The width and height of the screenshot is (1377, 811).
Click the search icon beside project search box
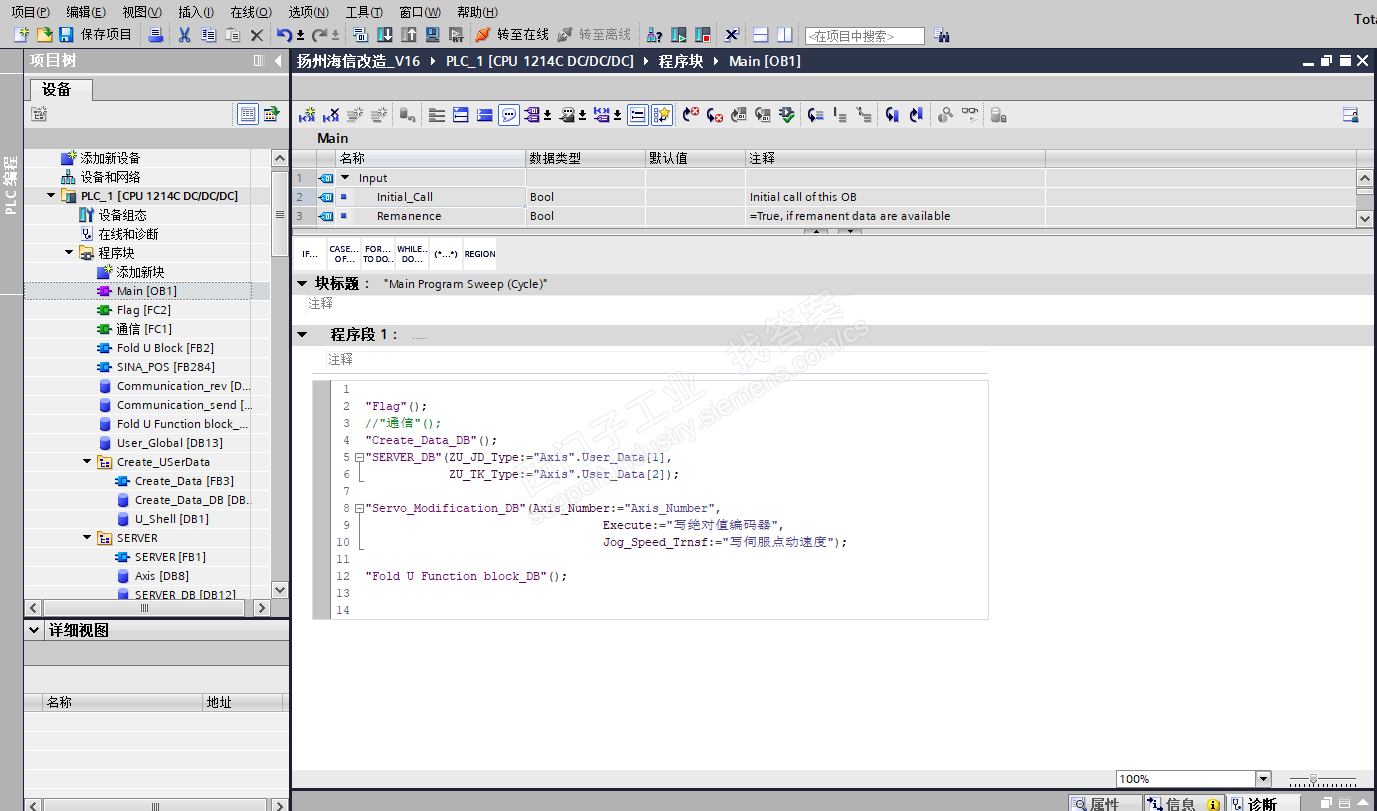tap(941, 35)
